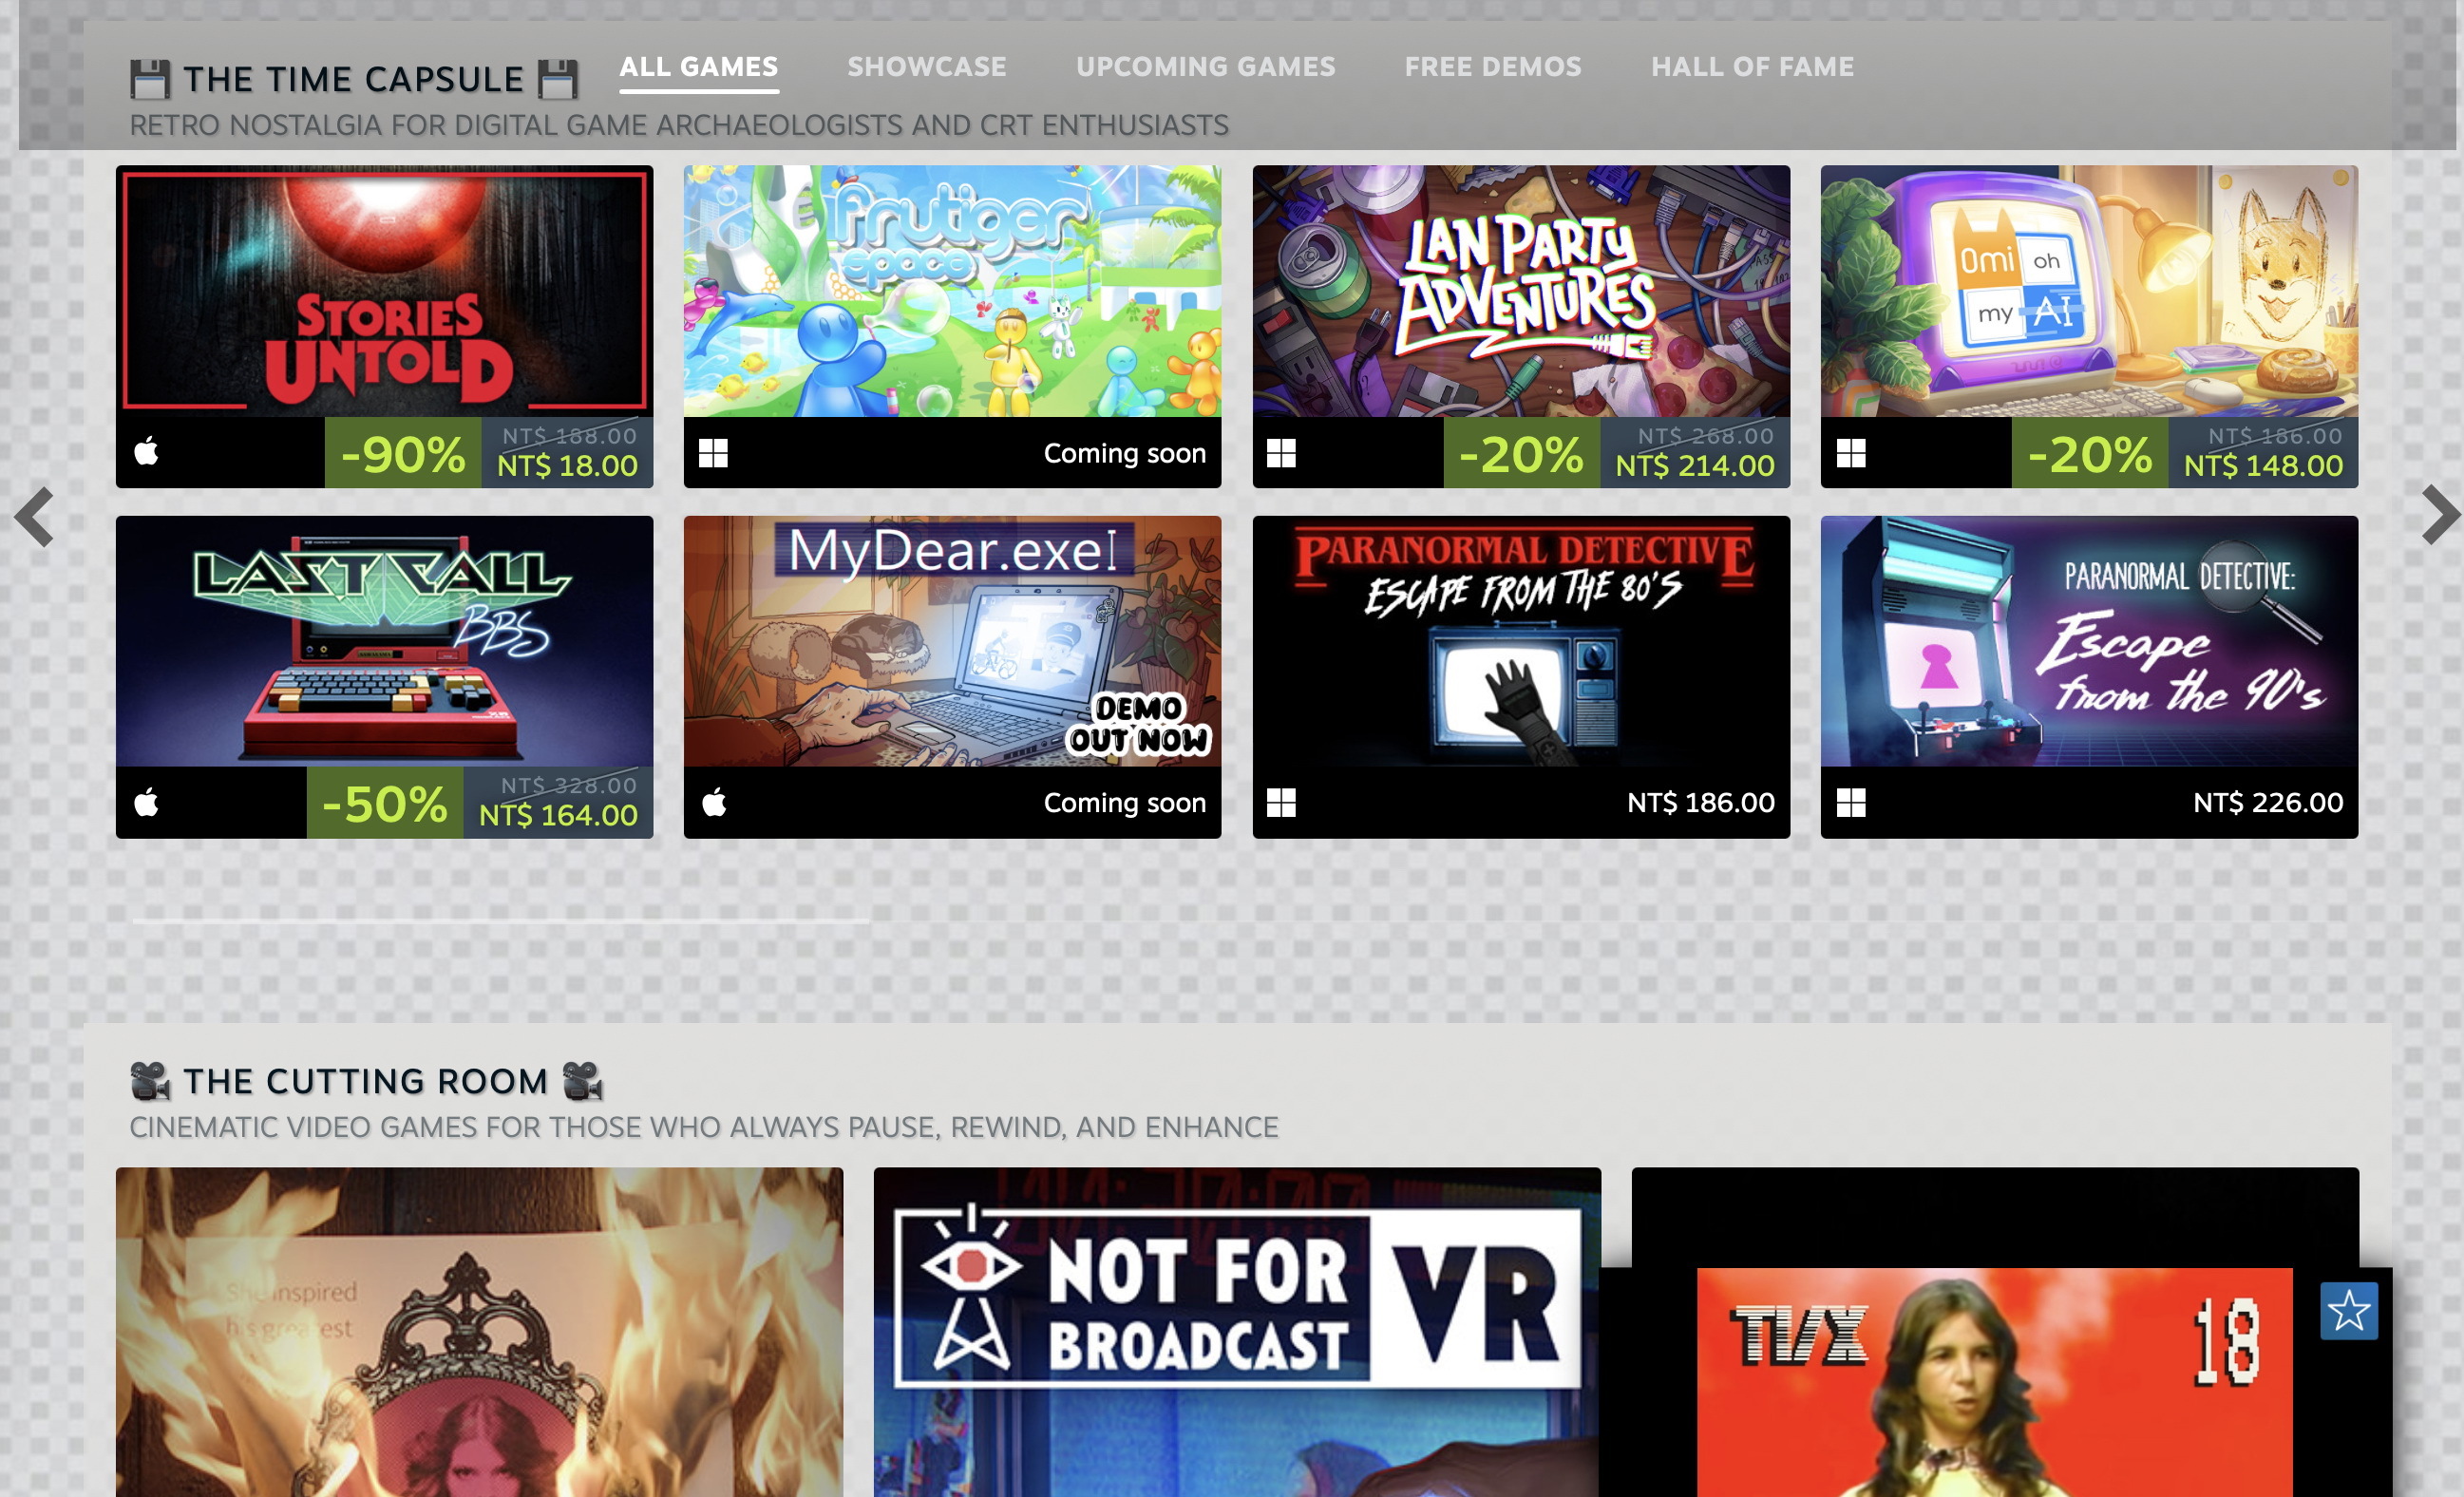Open the Stories Untold game artwork
Image resolution: width=2464 pixels, height=1497 pixels.
click(384, 291)
